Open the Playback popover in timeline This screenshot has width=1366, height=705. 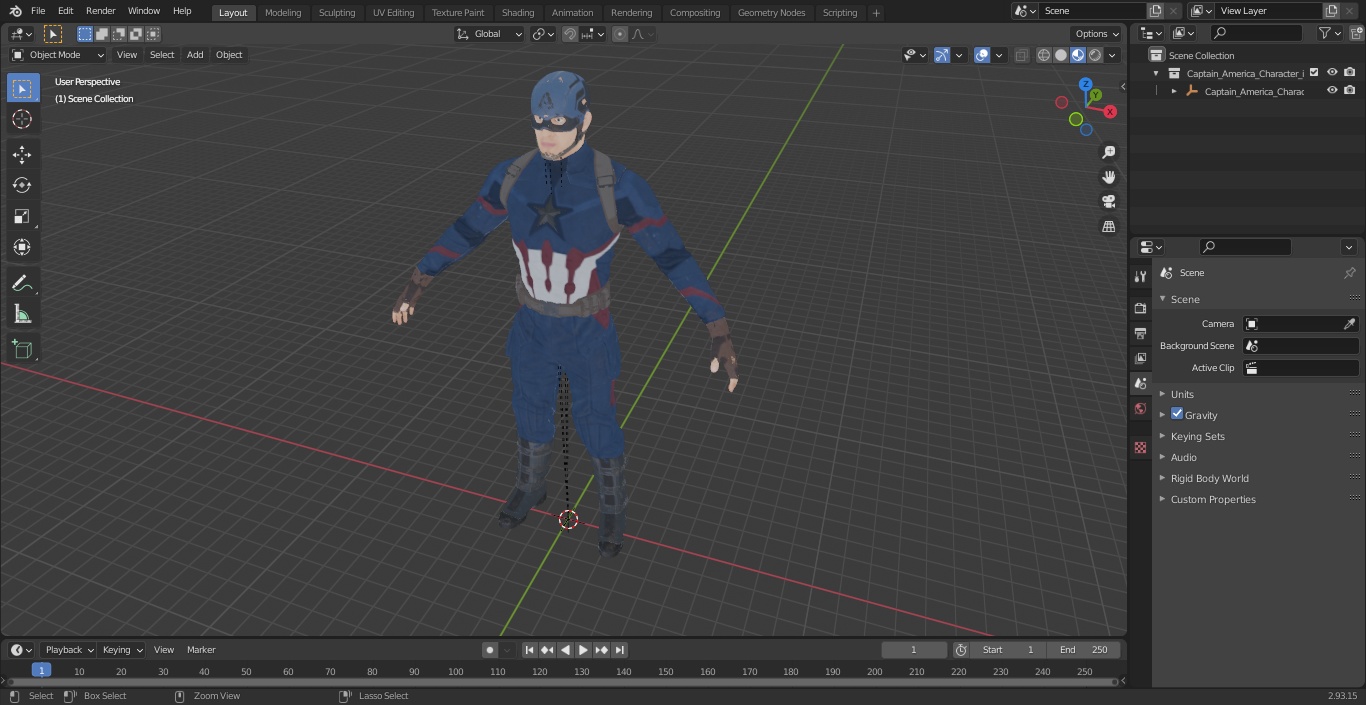click(68, 650)
